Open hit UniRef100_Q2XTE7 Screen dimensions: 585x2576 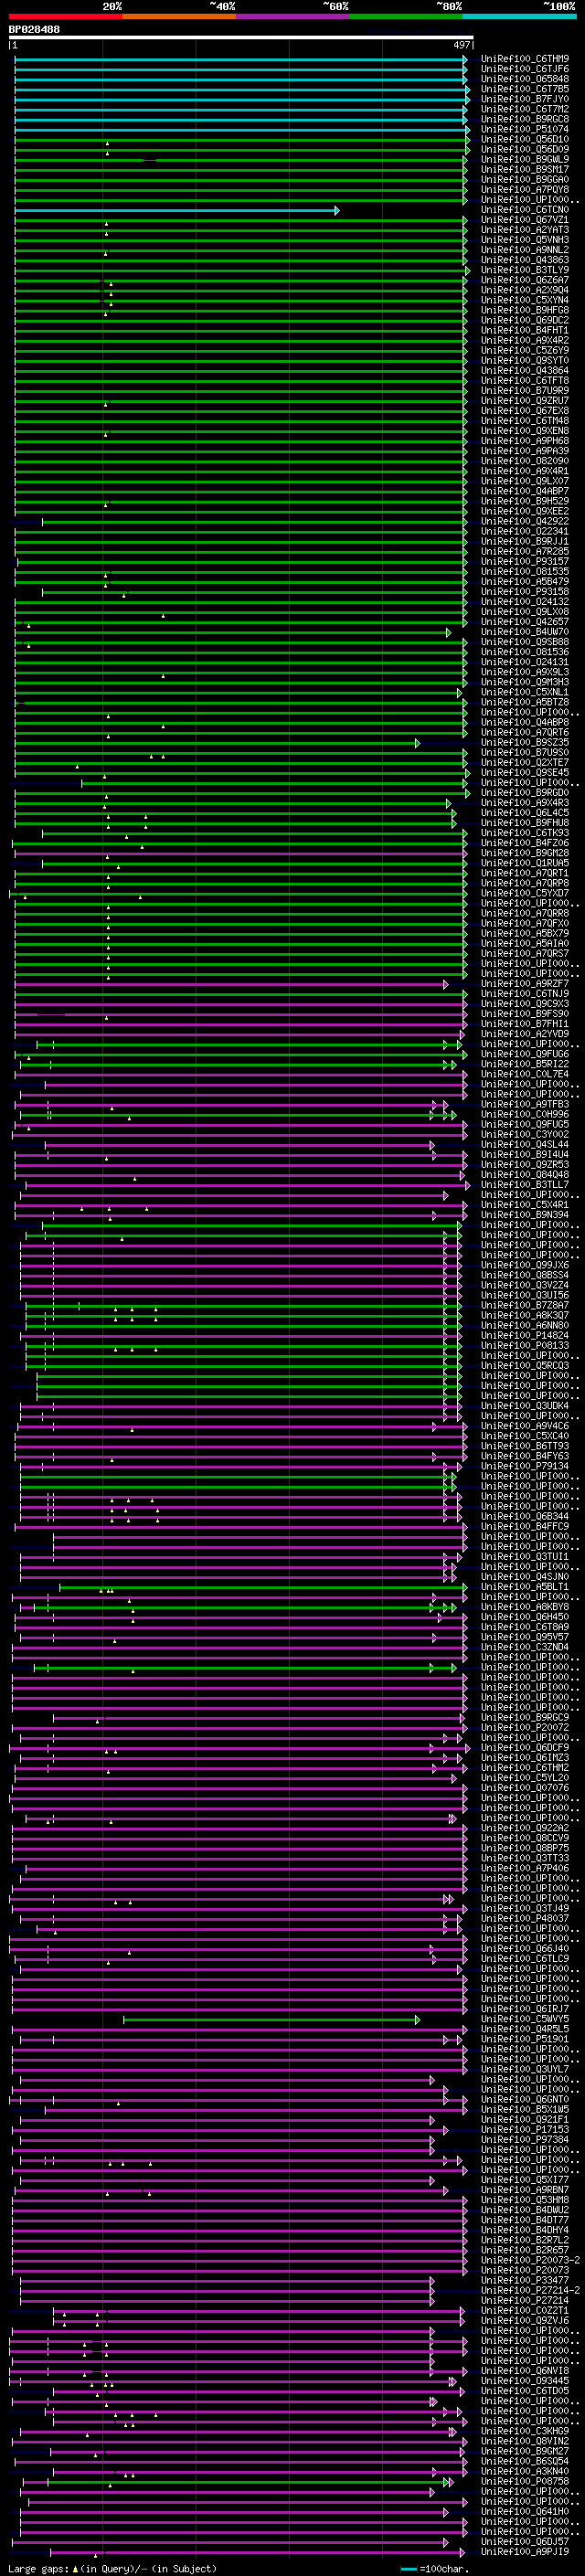[x=525, y=762]
